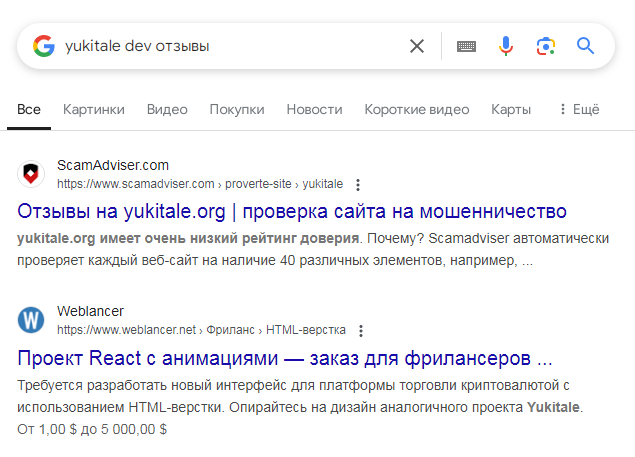This screenshot has height=457, width=635.
Task: Switch to the Картинки tab
Action: coord(94,109)
